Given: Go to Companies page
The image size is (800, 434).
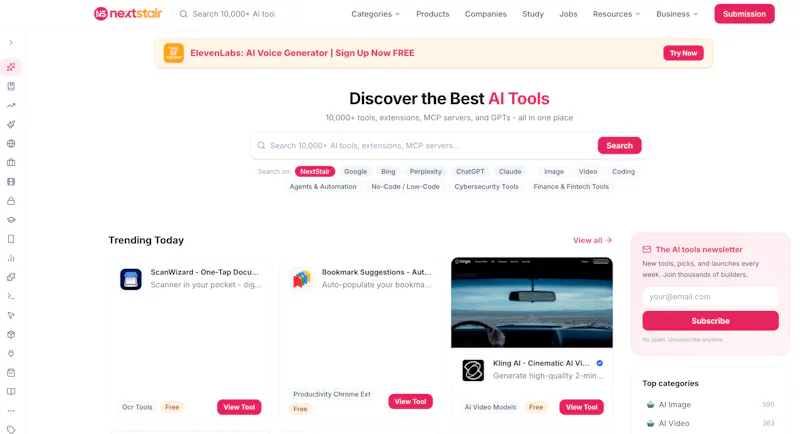Looking at the screenshot, I should 486,14.
